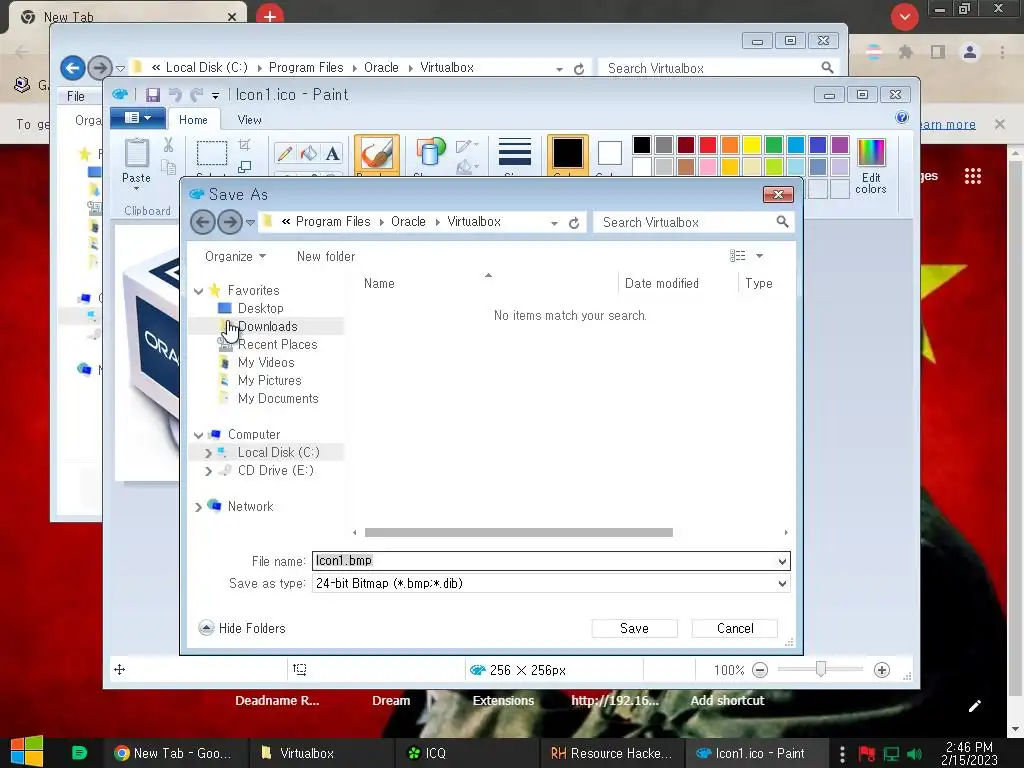1024x768 pixels.
Task: Go forward in the Save As dialog
Action: point(229,222)
